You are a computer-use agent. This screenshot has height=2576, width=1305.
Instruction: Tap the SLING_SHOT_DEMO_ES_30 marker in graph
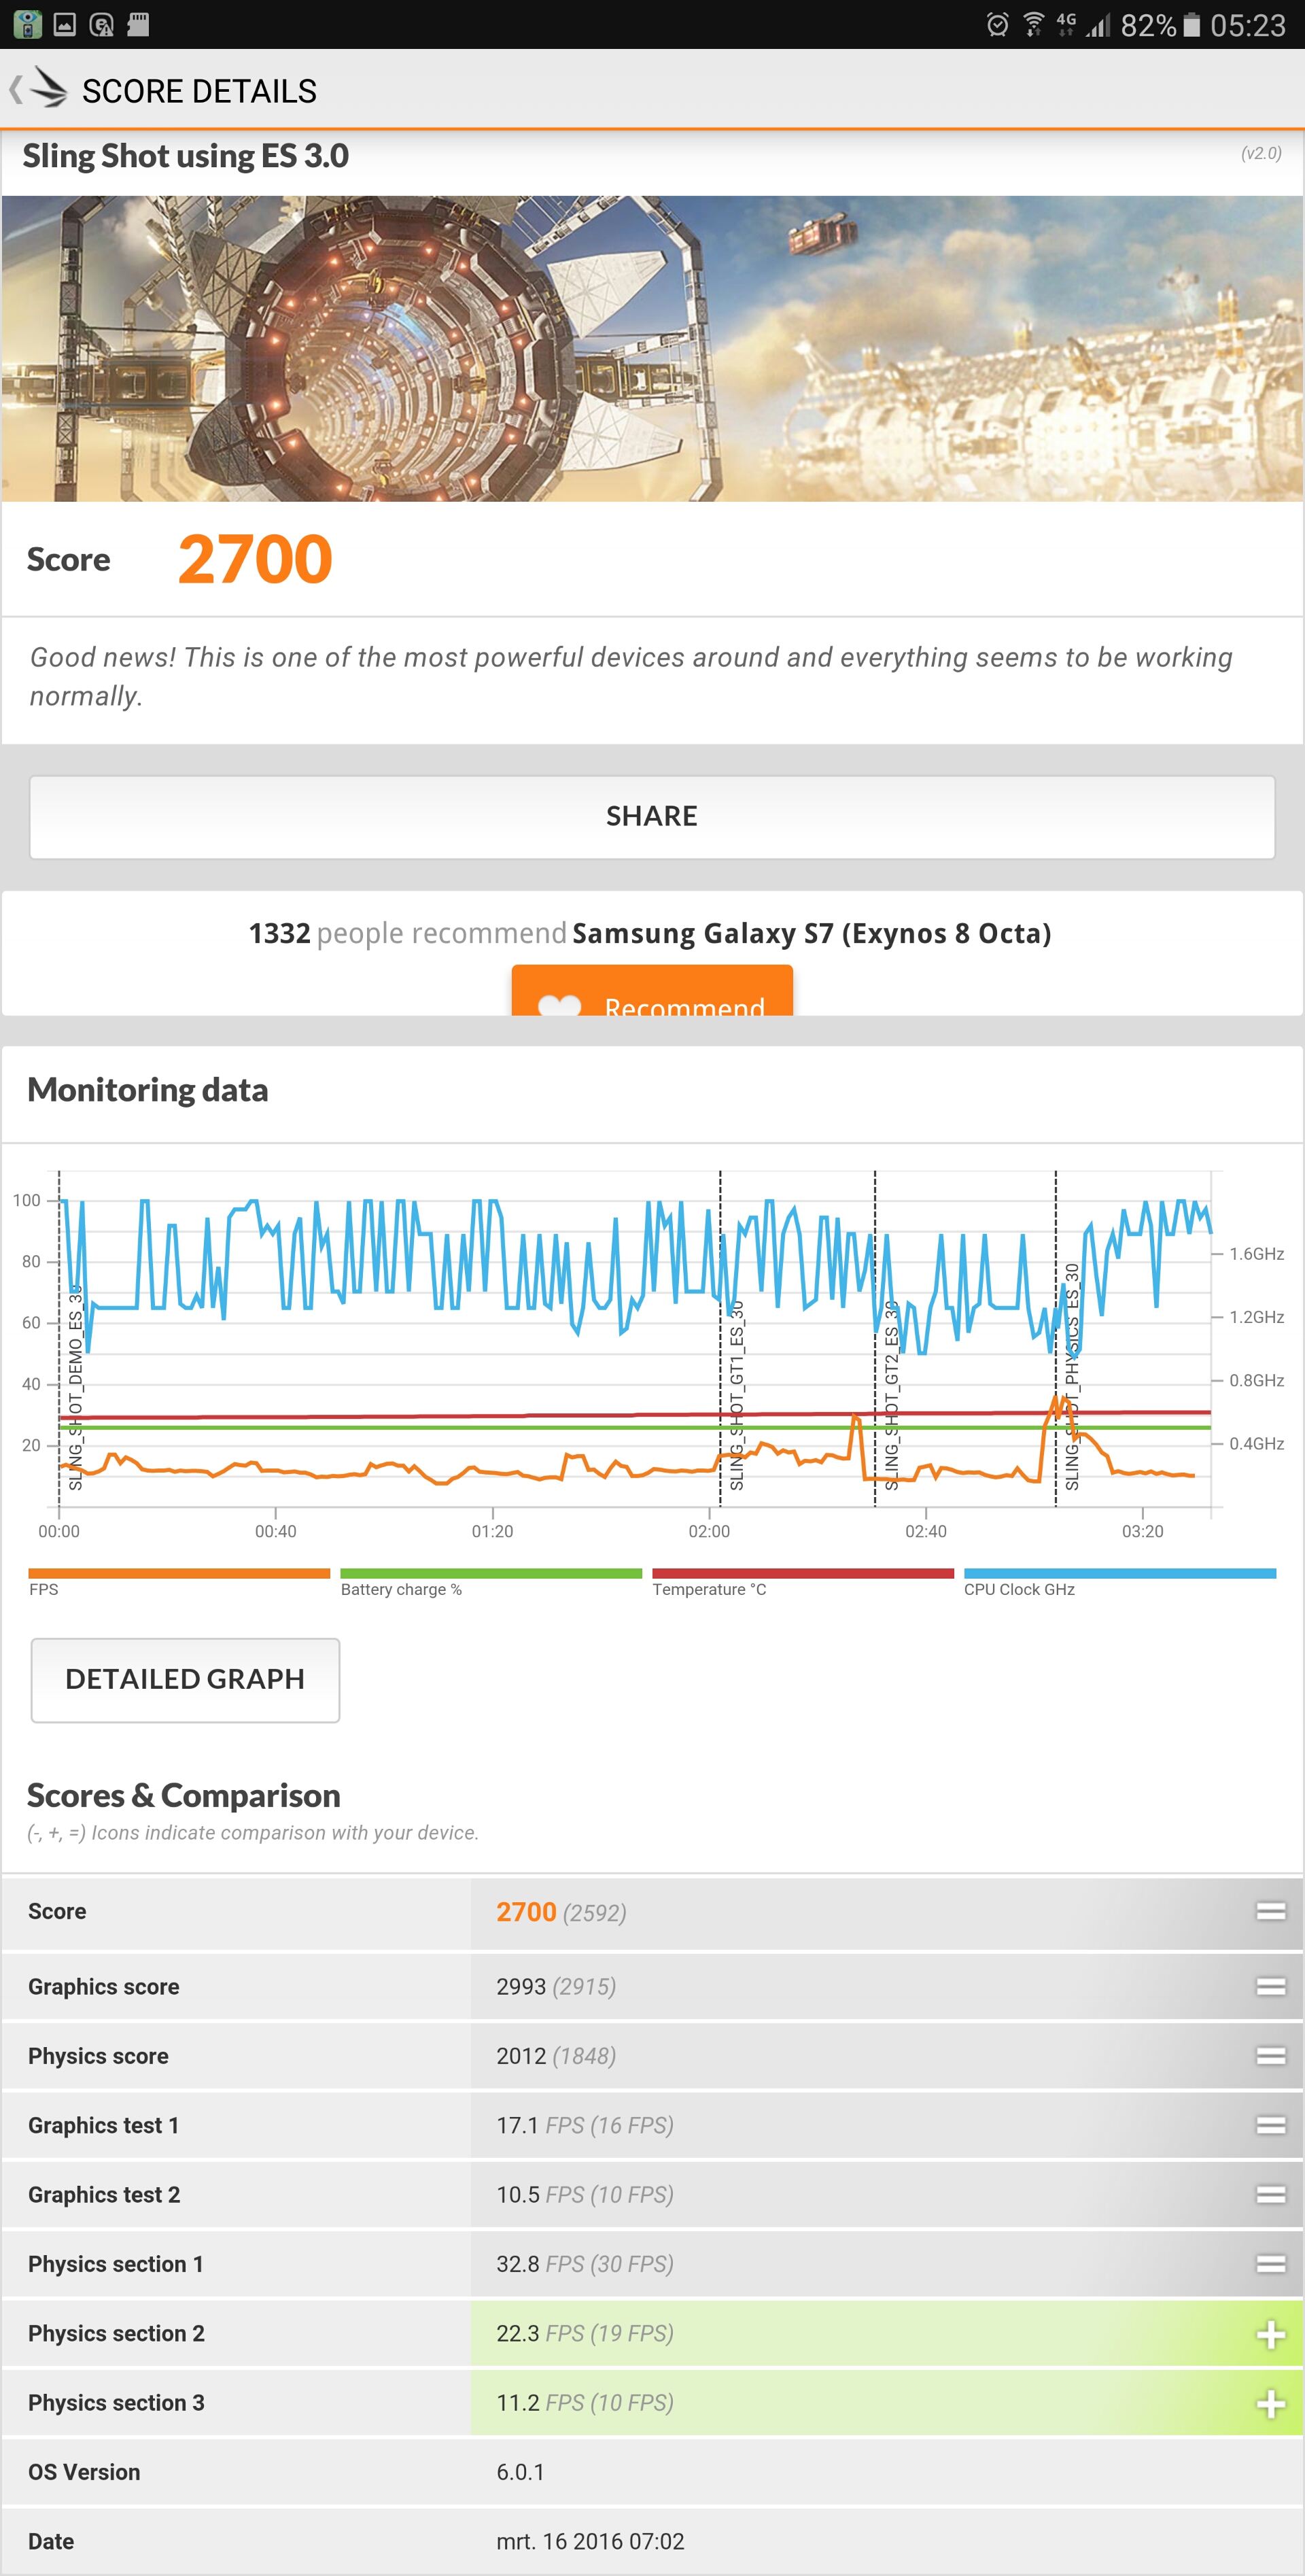(75, 1387)
